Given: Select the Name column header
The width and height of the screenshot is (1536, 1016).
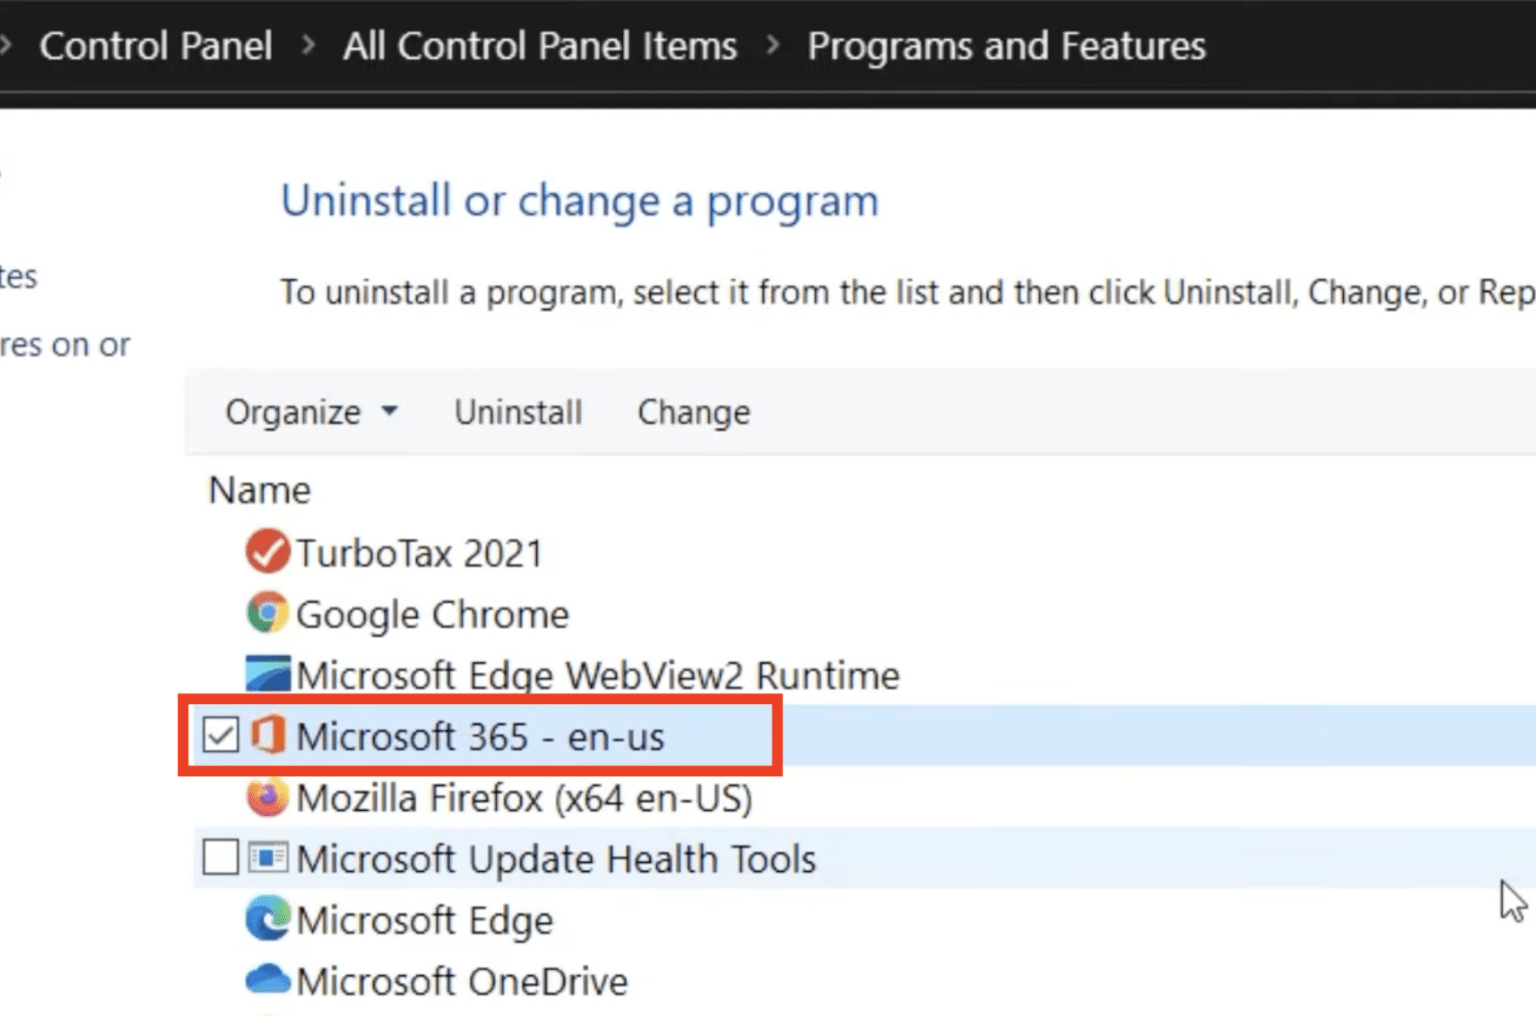Looking at the screenshot, I should point(259,489).
